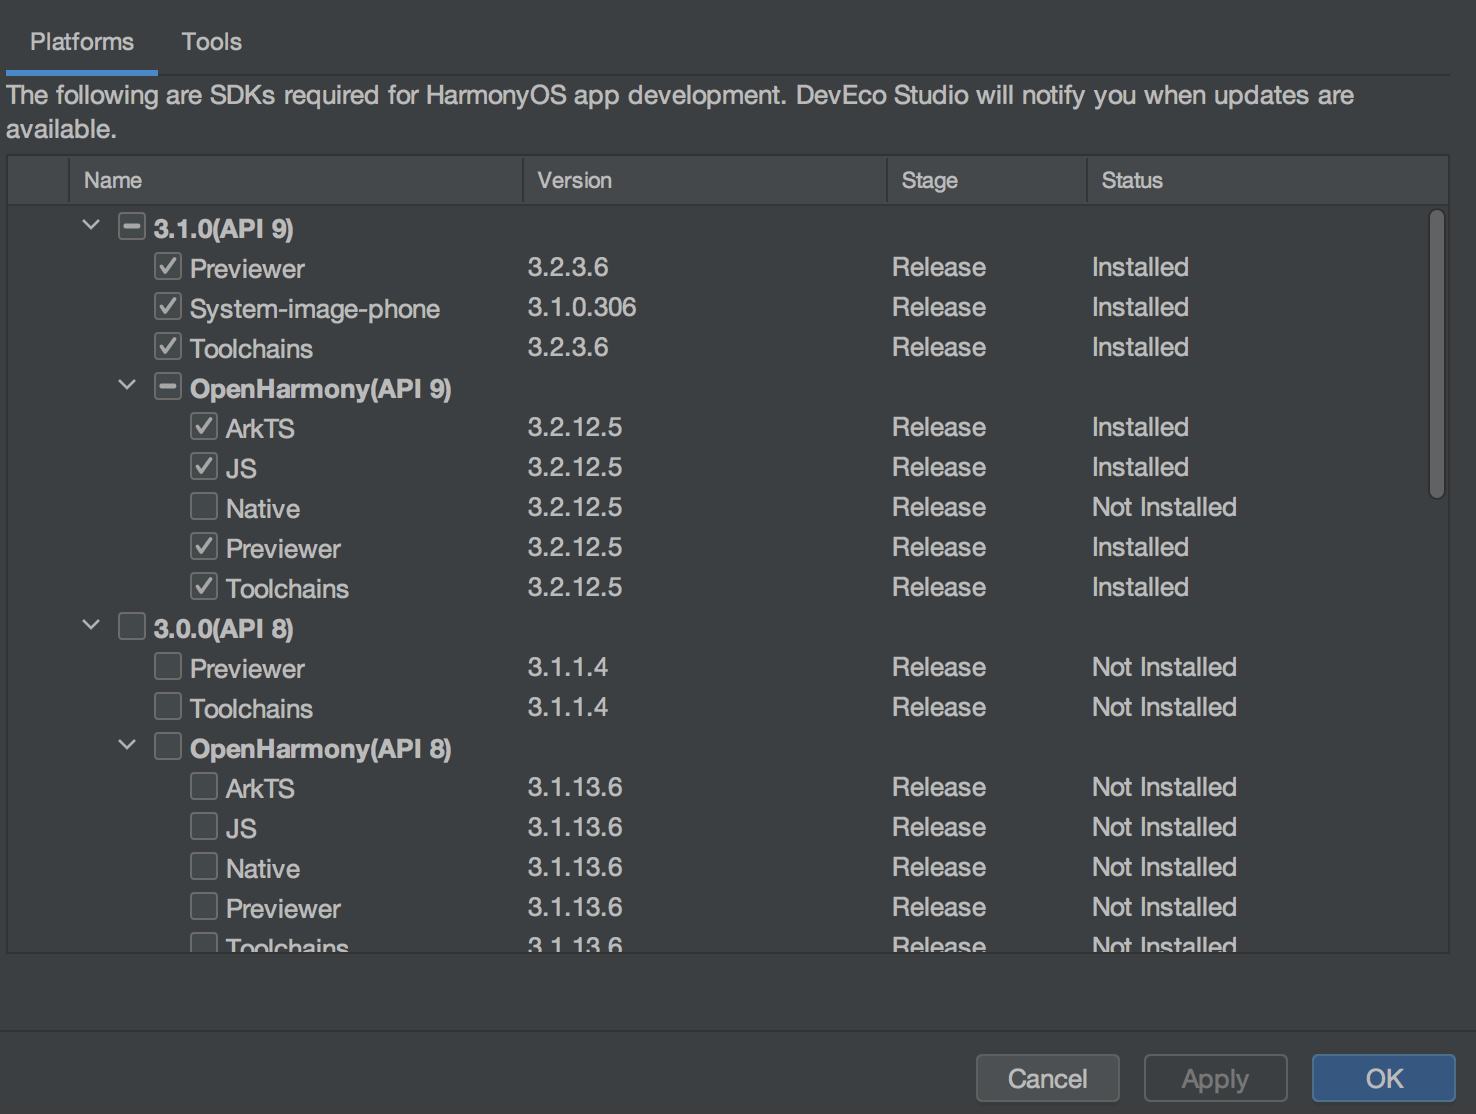The height and width of the screenshot is (1114, 1476).
Task: Check the Native 3.2.12.5 checkbox
Action: (x=204, y=506)
